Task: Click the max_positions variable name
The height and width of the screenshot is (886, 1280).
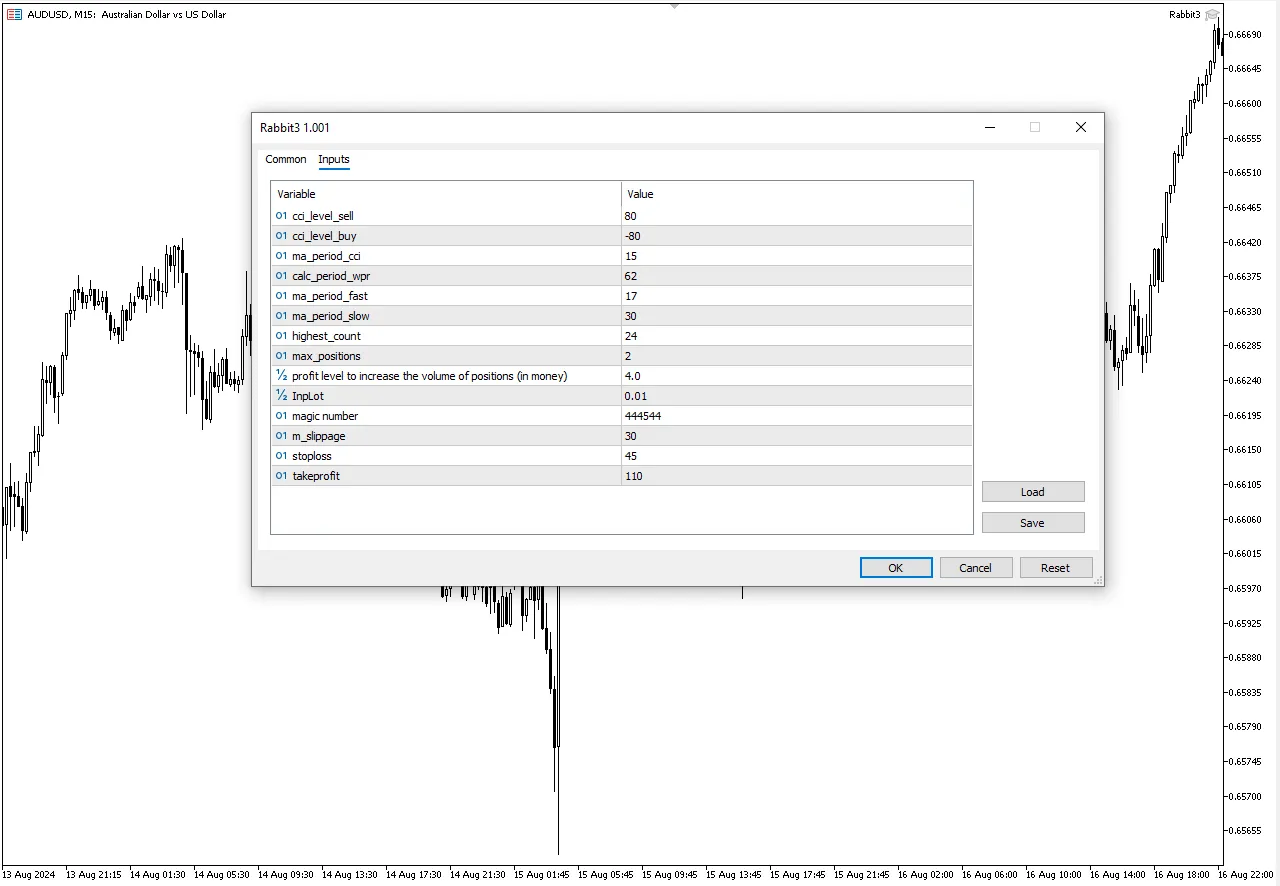Action: pyautogui.click(x=326, y=356)
